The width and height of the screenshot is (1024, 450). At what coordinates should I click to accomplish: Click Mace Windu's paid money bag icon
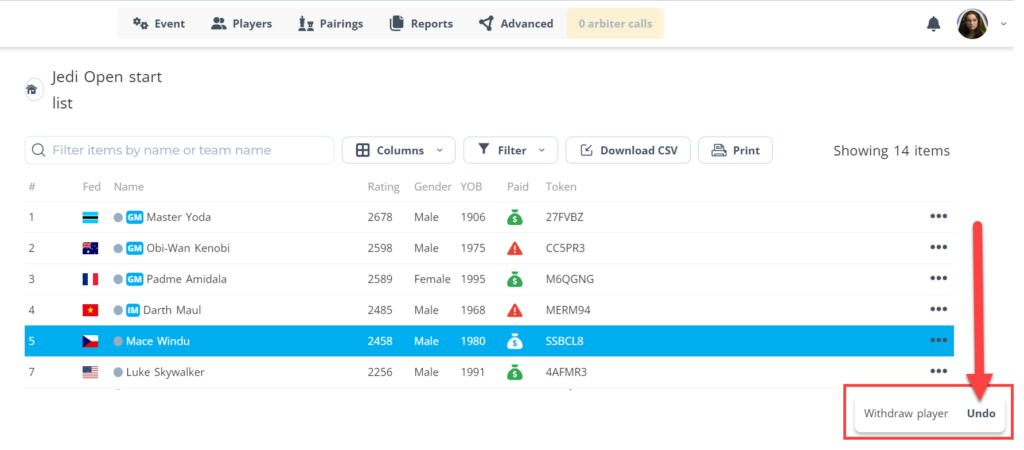click(x=515, y=341)
